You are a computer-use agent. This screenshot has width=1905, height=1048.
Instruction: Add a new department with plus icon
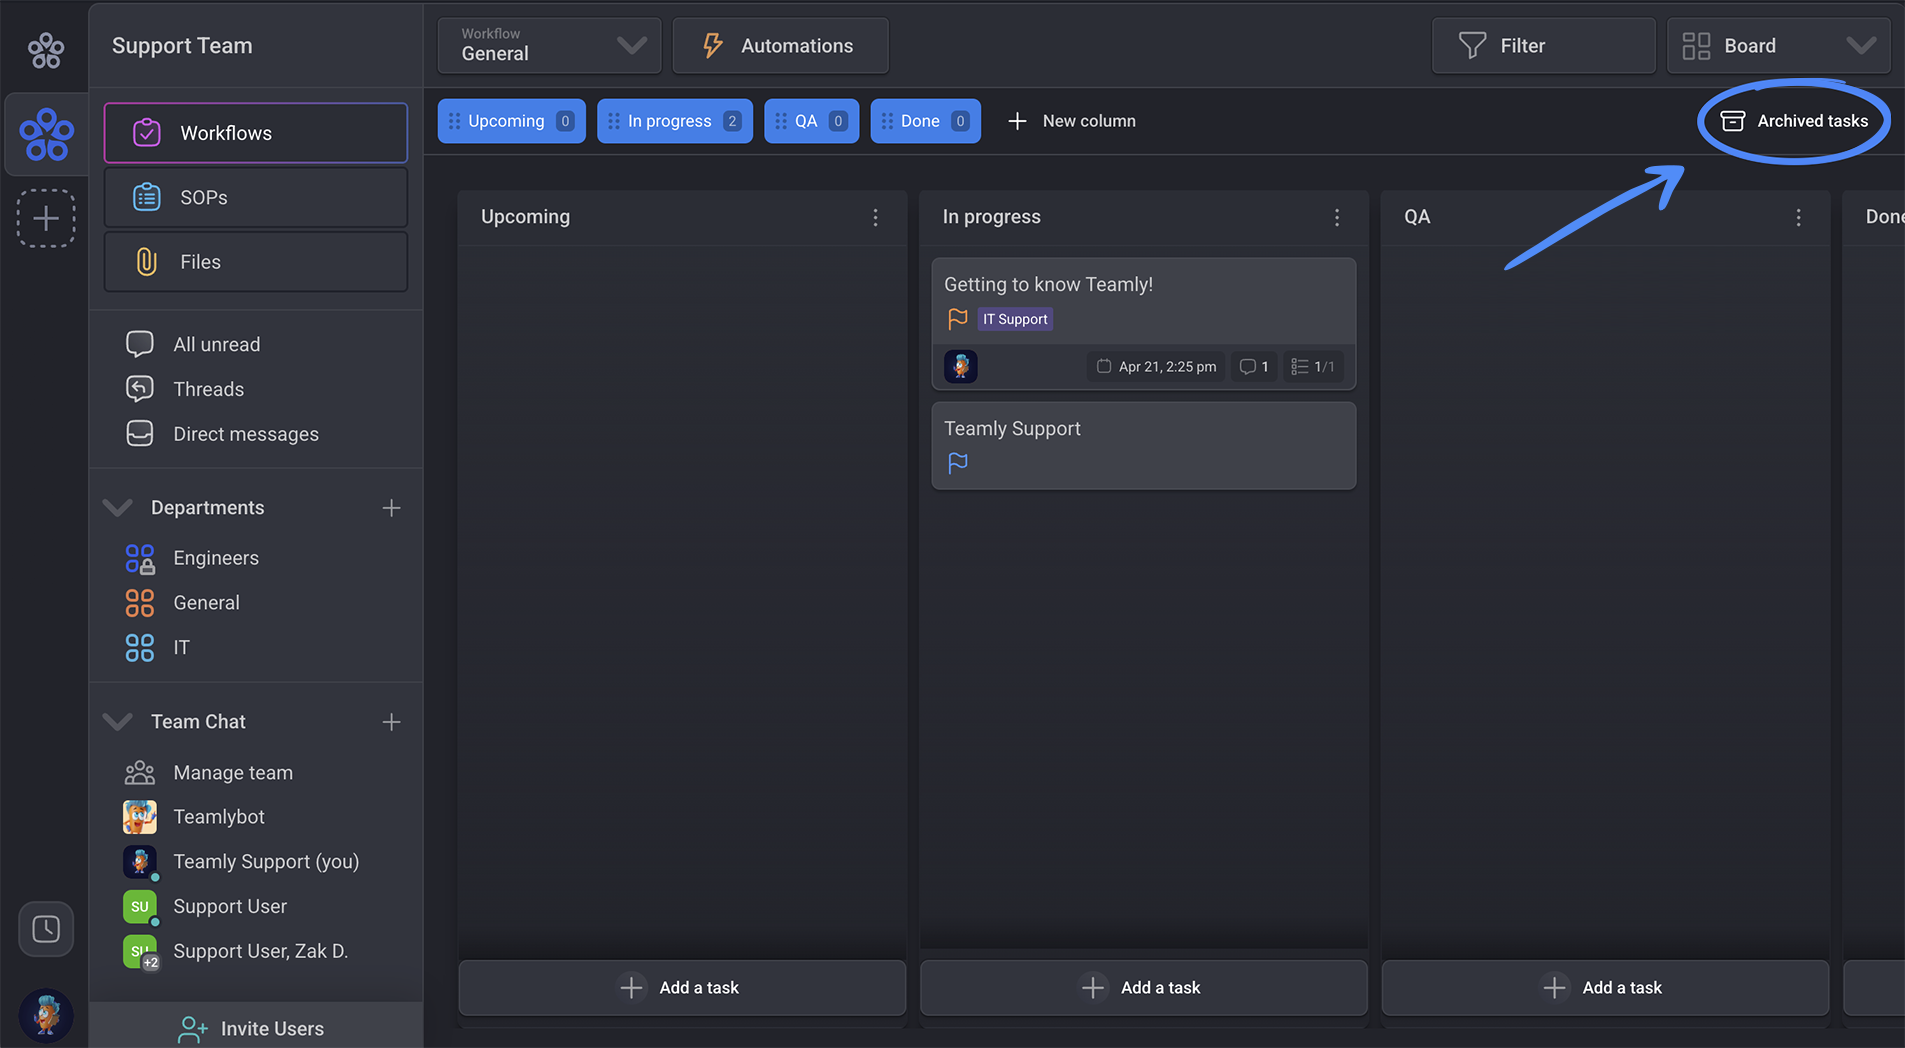[391, 508]
